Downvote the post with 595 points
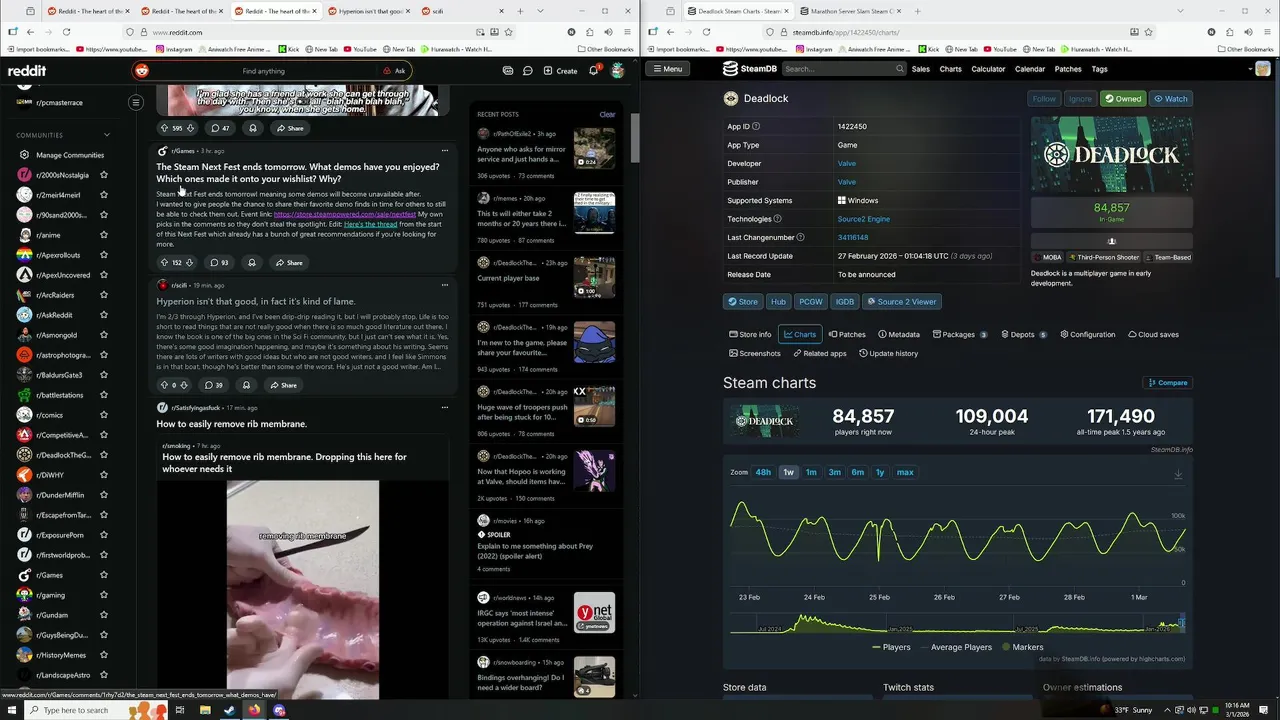Screen dimensions: 1280x720 coord(190,128)
